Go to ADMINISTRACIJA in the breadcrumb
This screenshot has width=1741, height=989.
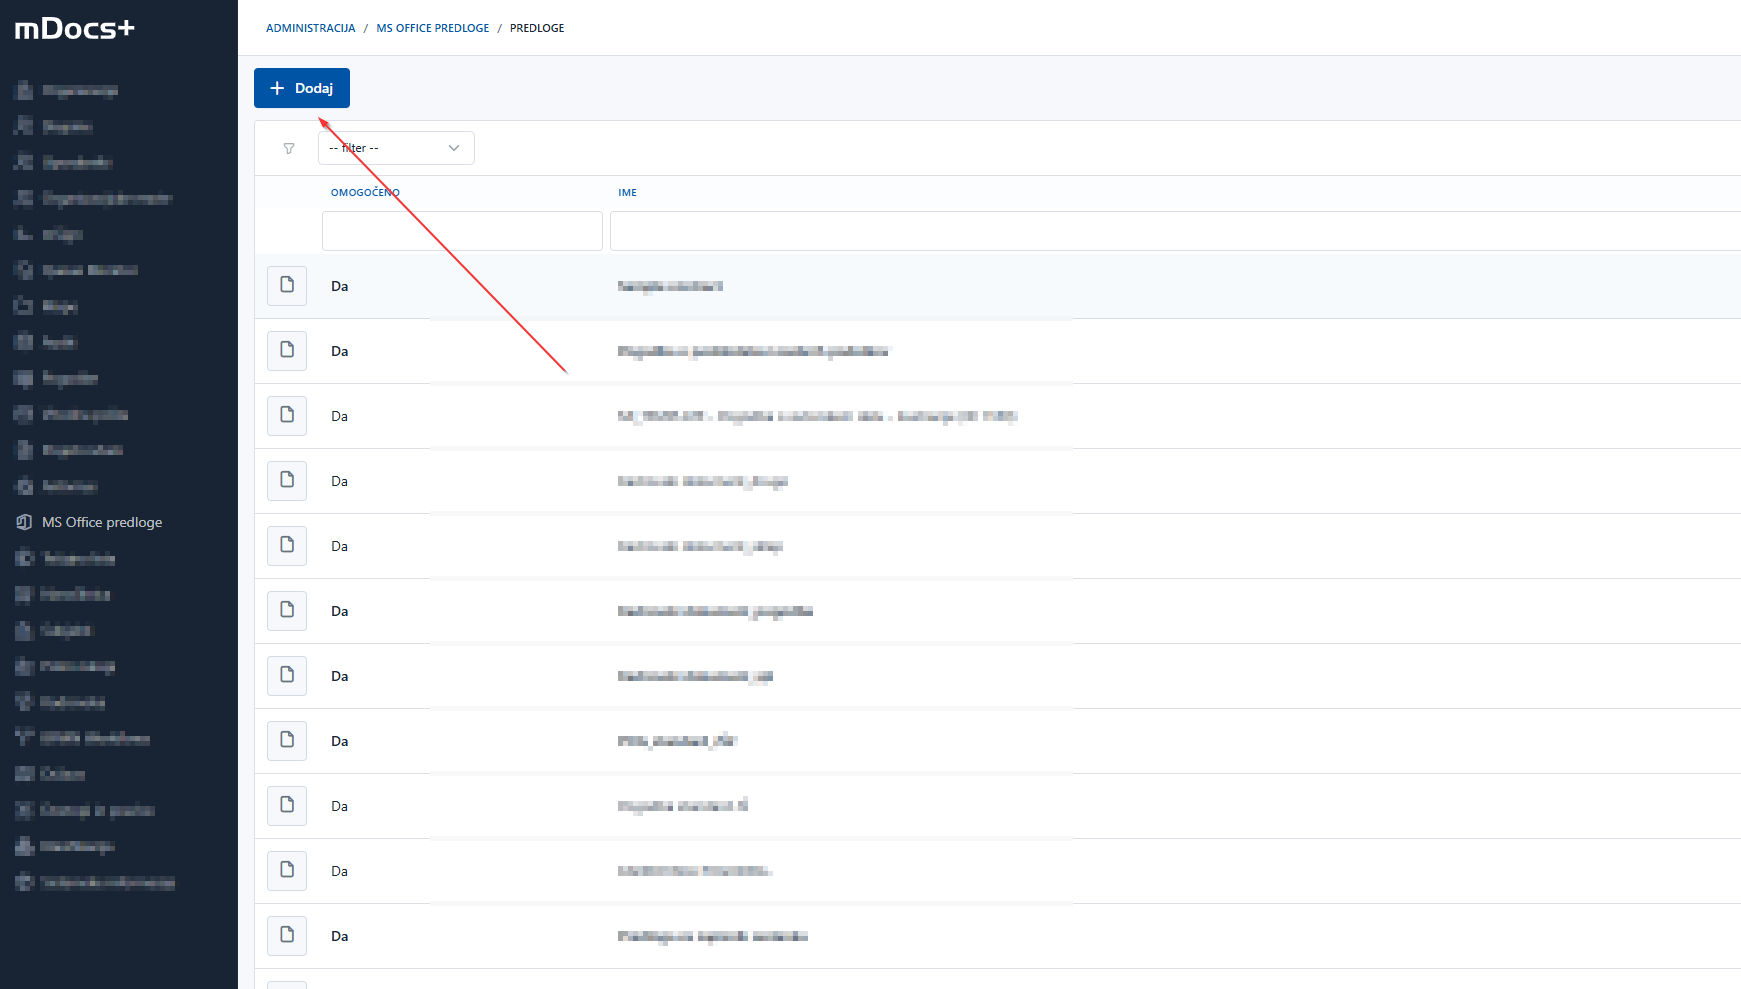click(310, 28)
